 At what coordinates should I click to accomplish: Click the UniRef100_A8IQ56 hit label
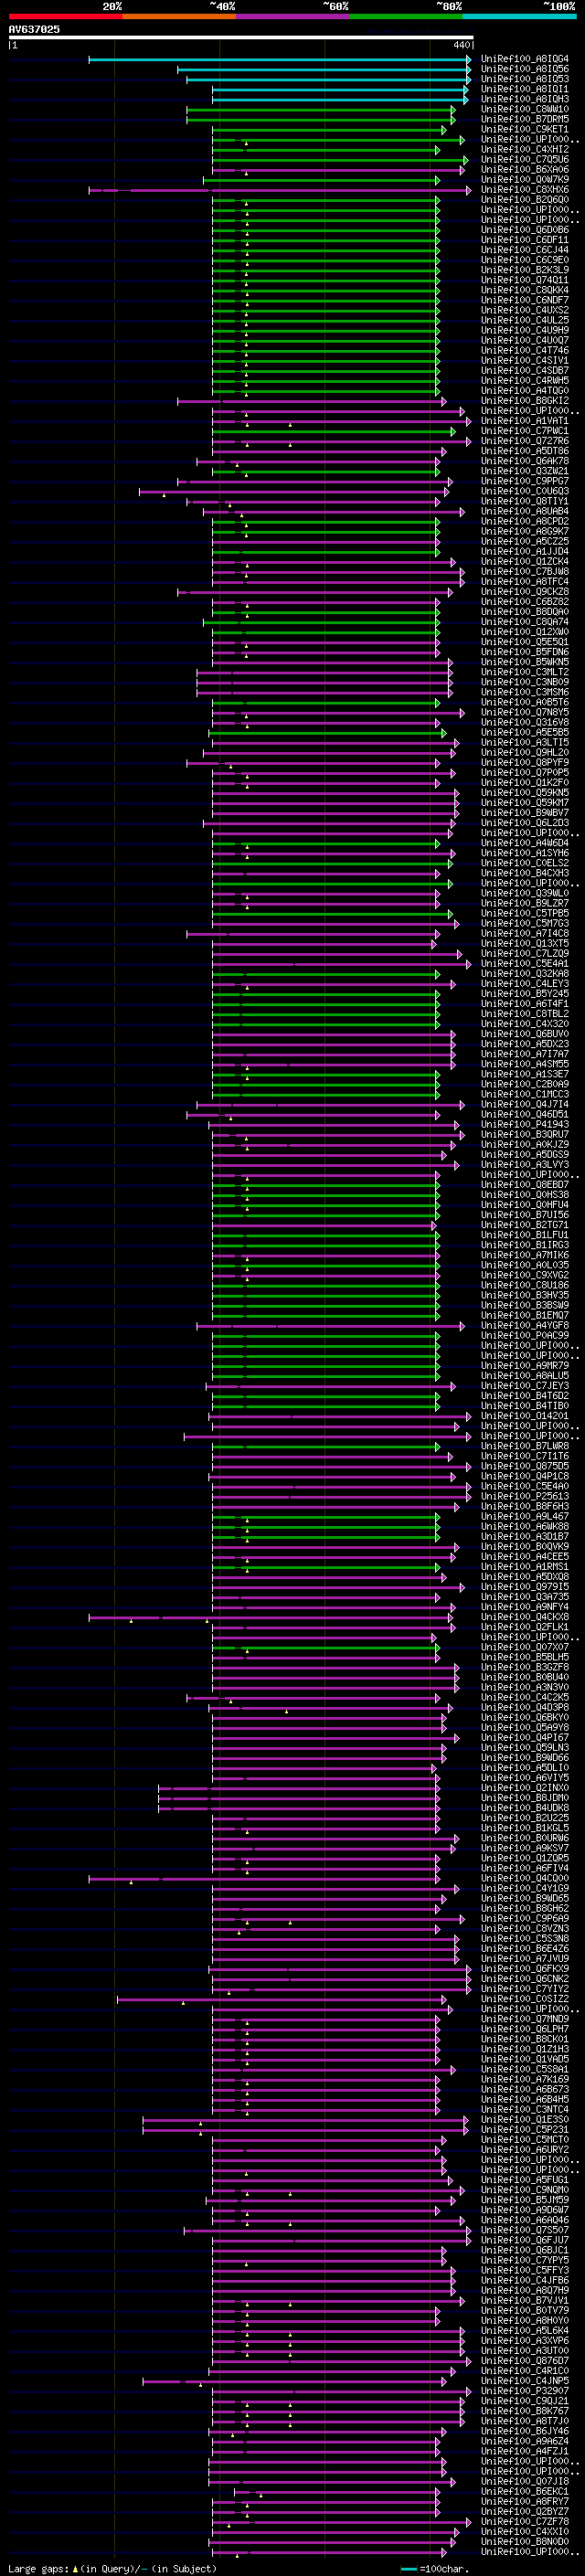click(525, 69)
